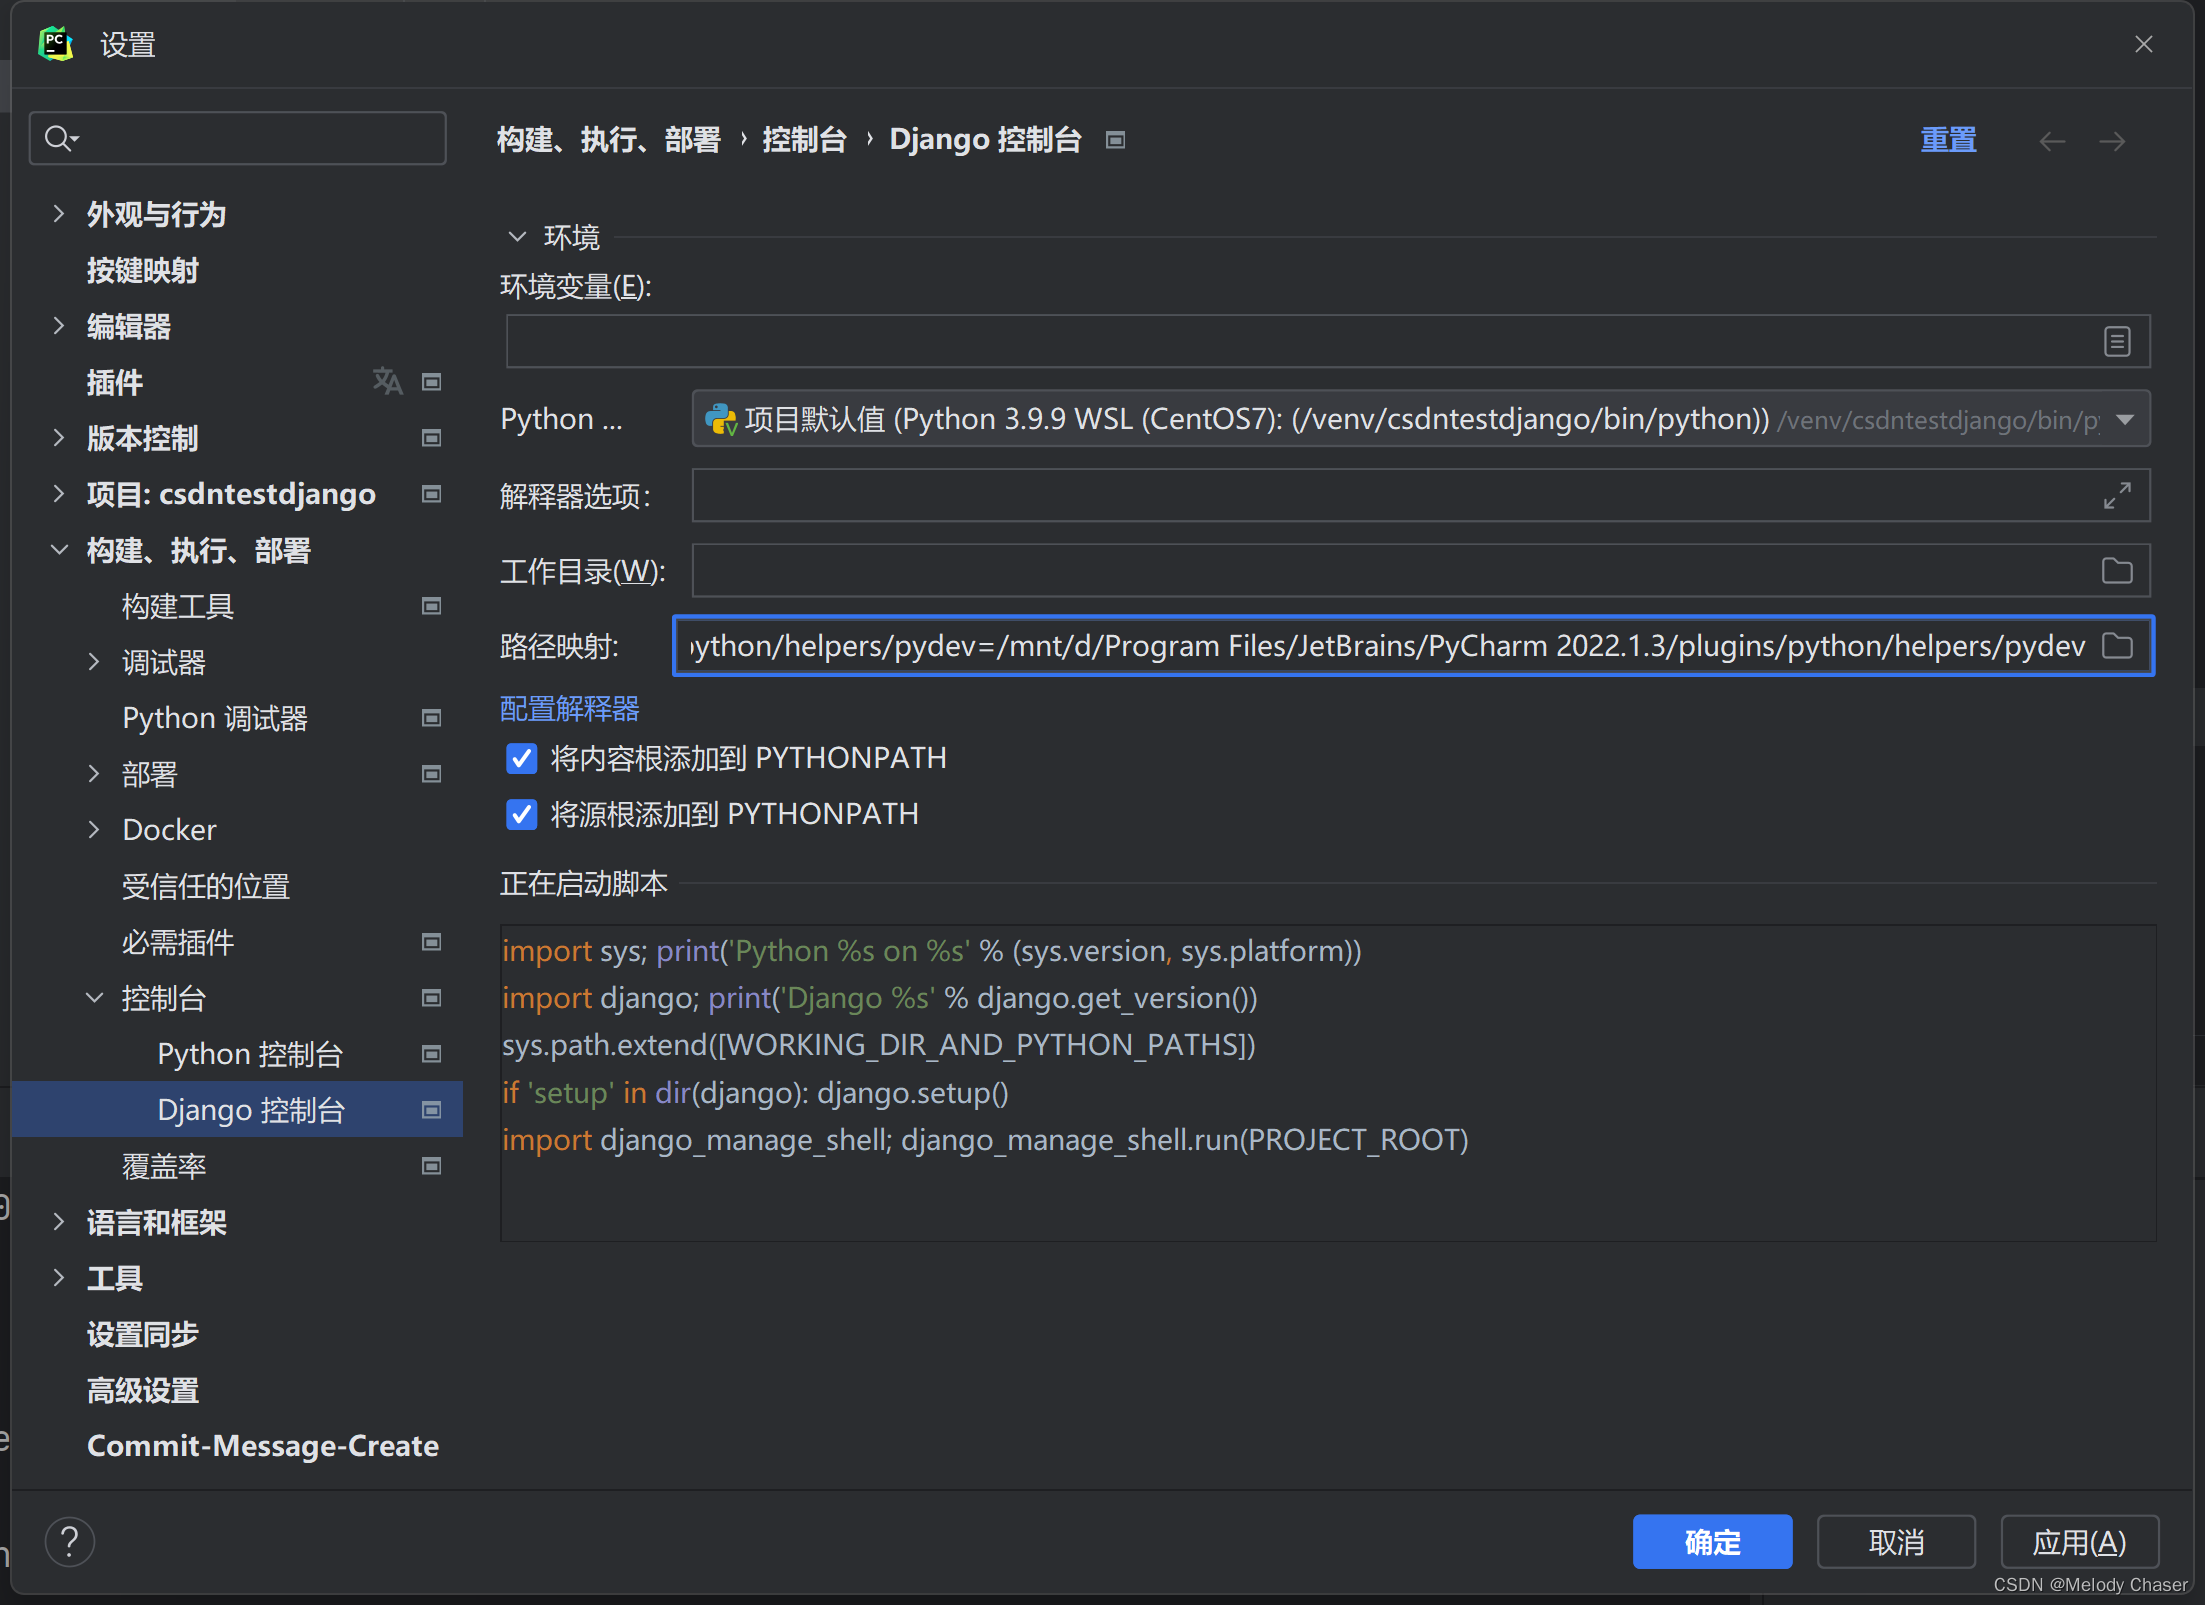Image resolution: width=2205 pixels, height=1605 pixels.
Task: Click the project-level icon beside 覆盖率
Action: (x=432, y=1166)
